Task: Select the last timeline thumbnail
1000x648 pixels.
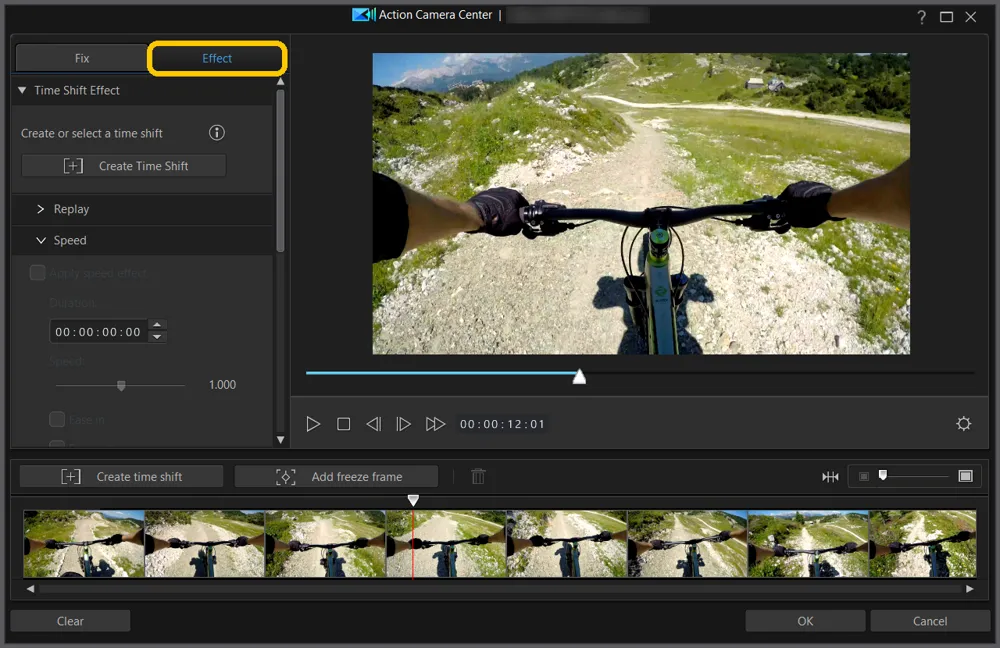Action: (922, 543)
